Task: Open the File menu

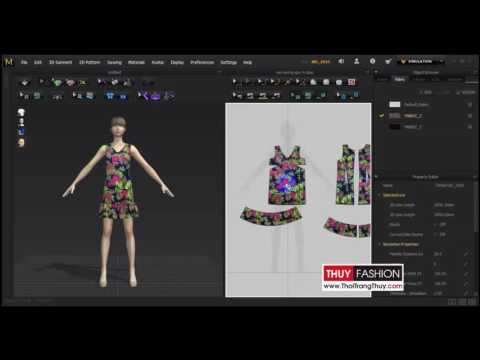Action: [x=24, y=62]
